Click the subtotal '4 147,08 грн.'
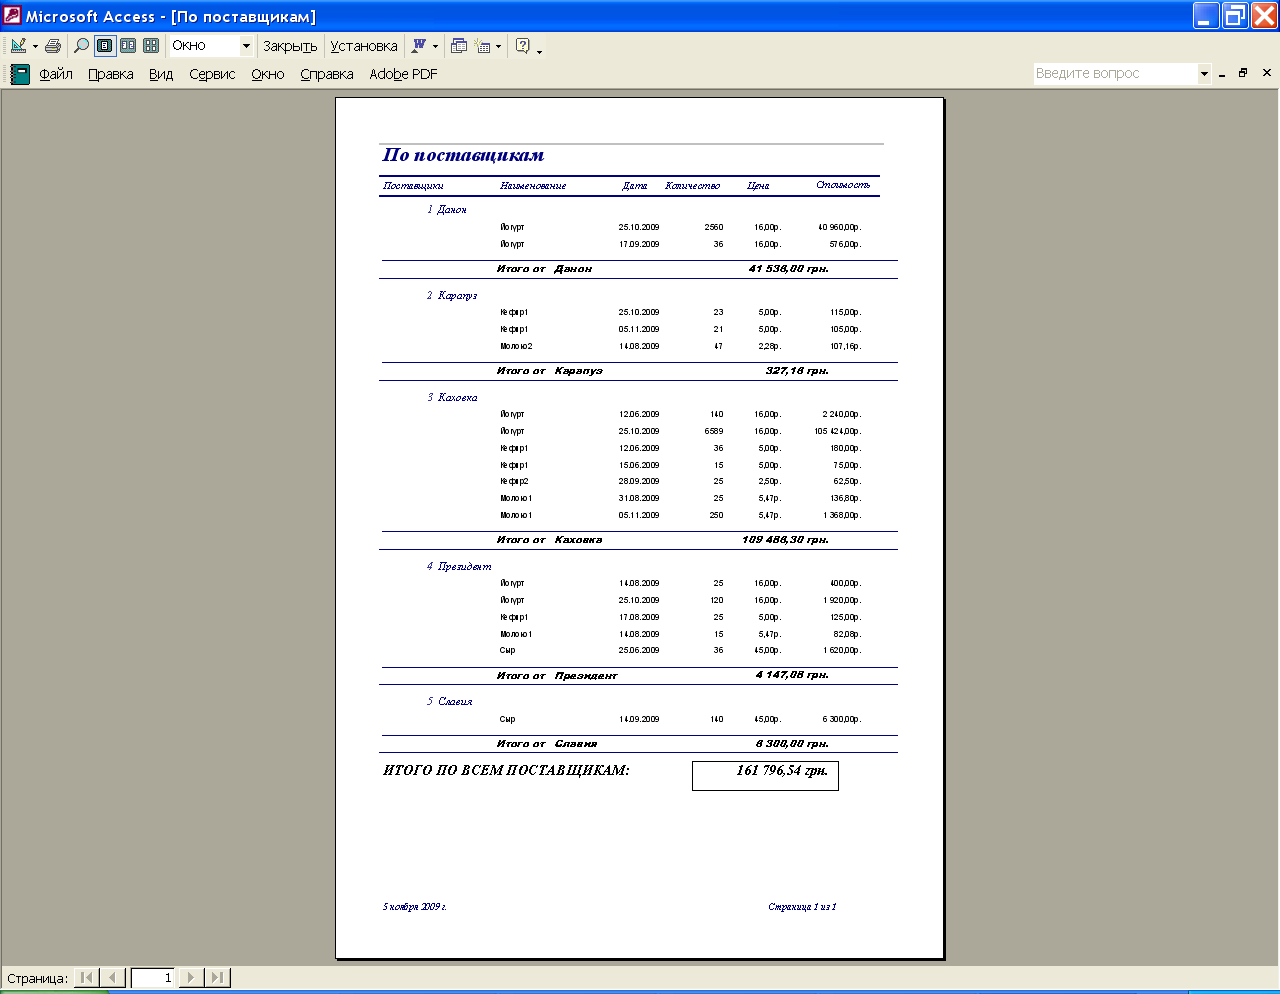 point(793,675)
